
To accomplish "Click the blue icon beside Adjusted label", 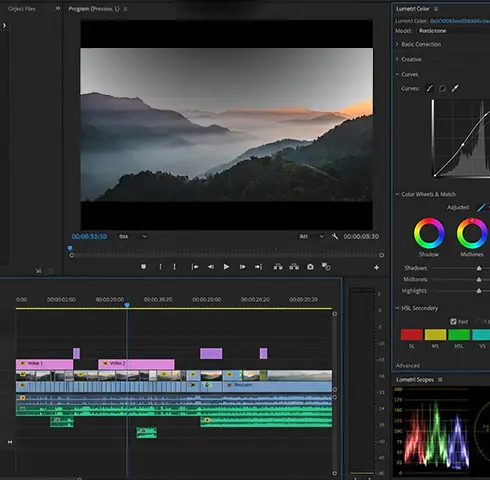I will [x=481, y=208].
